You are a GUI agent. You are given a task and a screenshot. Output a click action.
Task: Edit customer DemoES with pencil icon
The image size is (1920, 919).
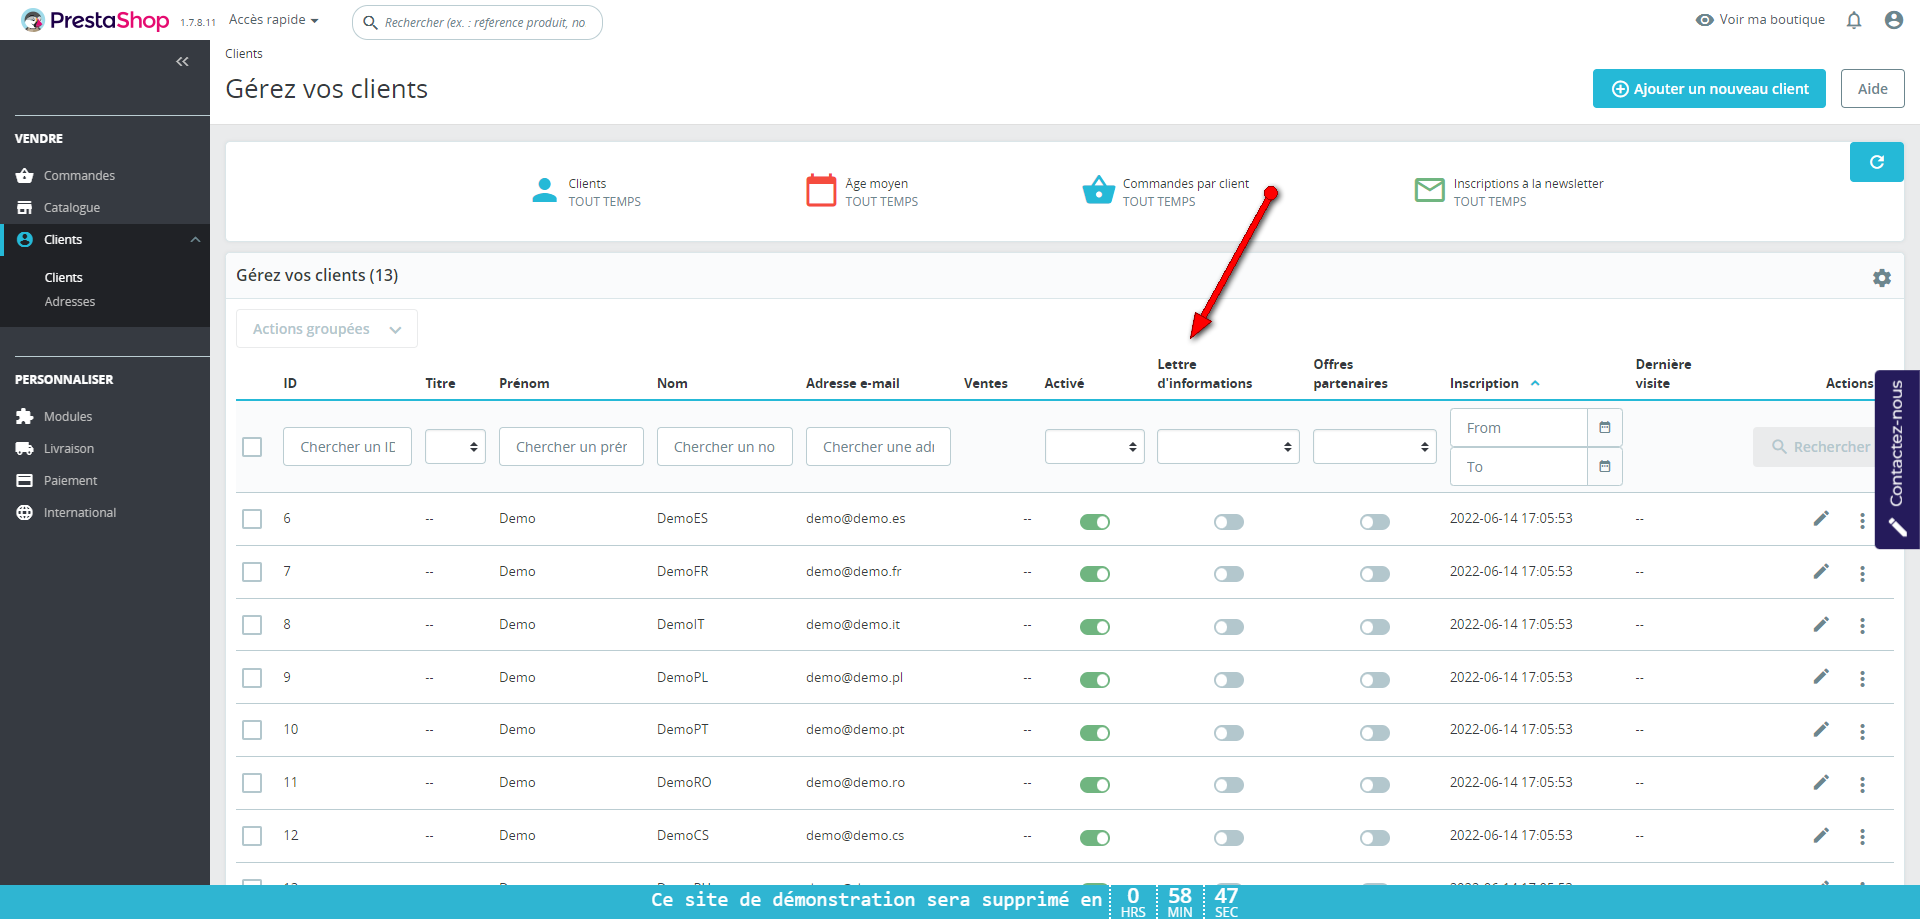(1821, 519)
